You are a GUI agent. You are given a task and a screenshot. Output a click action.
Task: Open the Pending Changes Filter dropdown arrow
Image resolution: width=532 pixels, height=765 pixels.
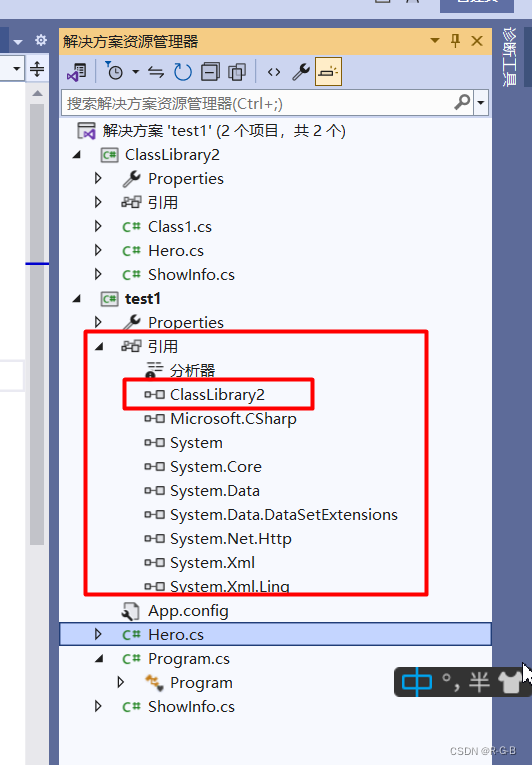tap(135, 72)
